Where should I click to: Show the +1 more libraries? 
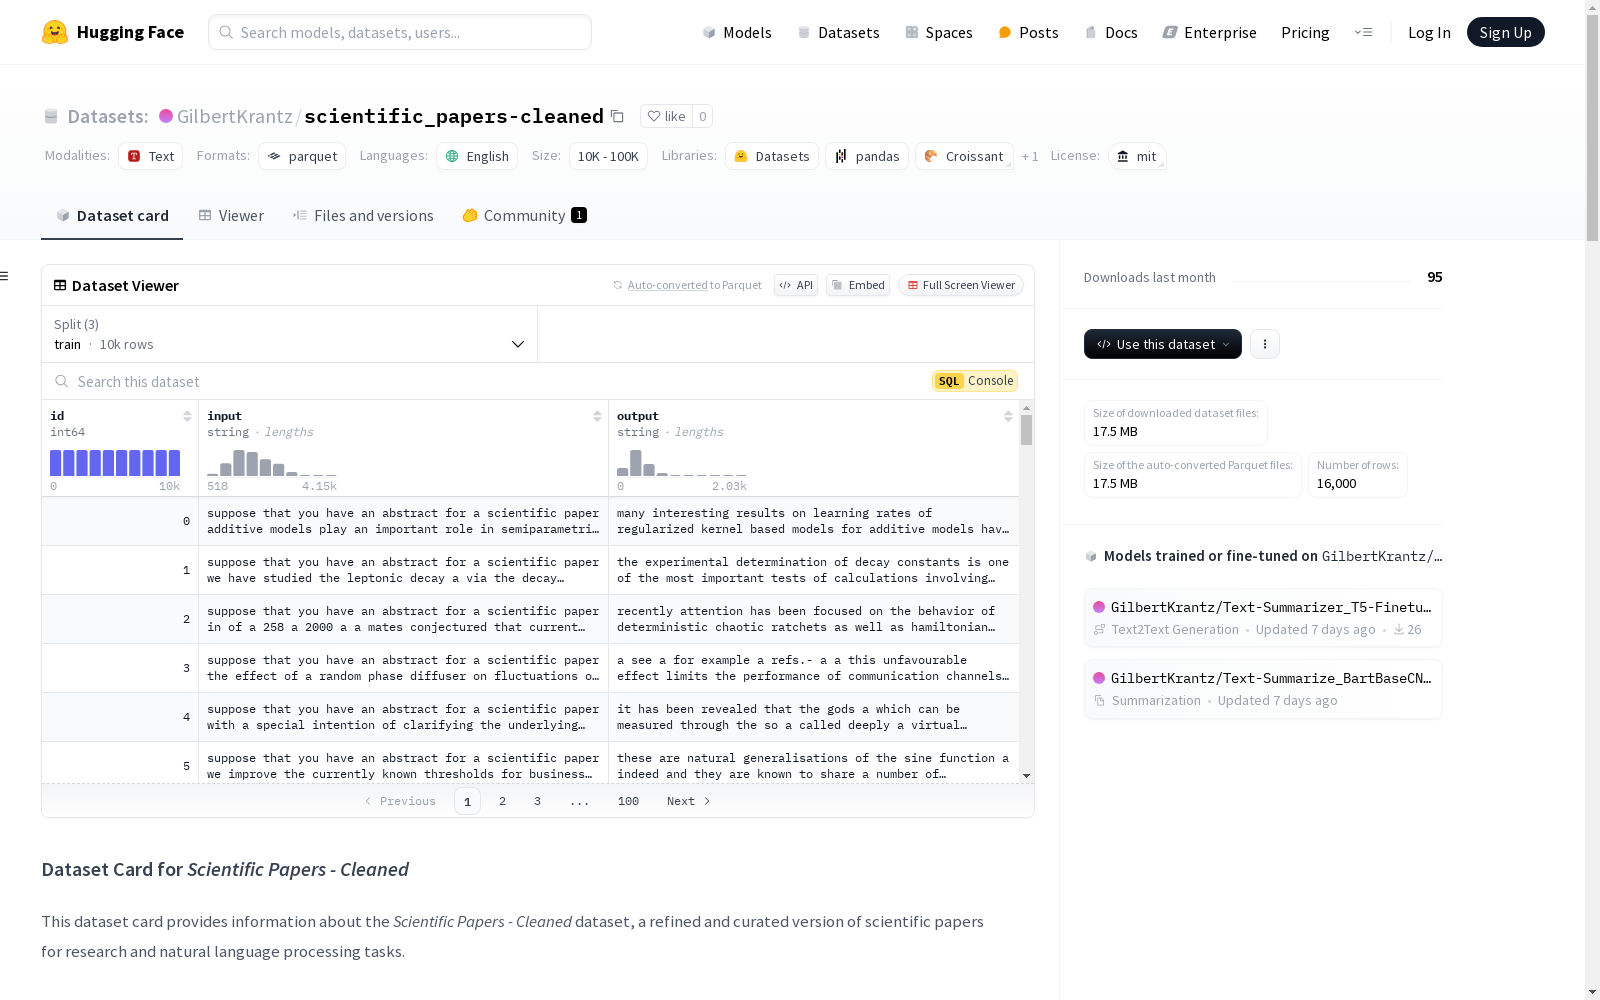pos(1030,157)
